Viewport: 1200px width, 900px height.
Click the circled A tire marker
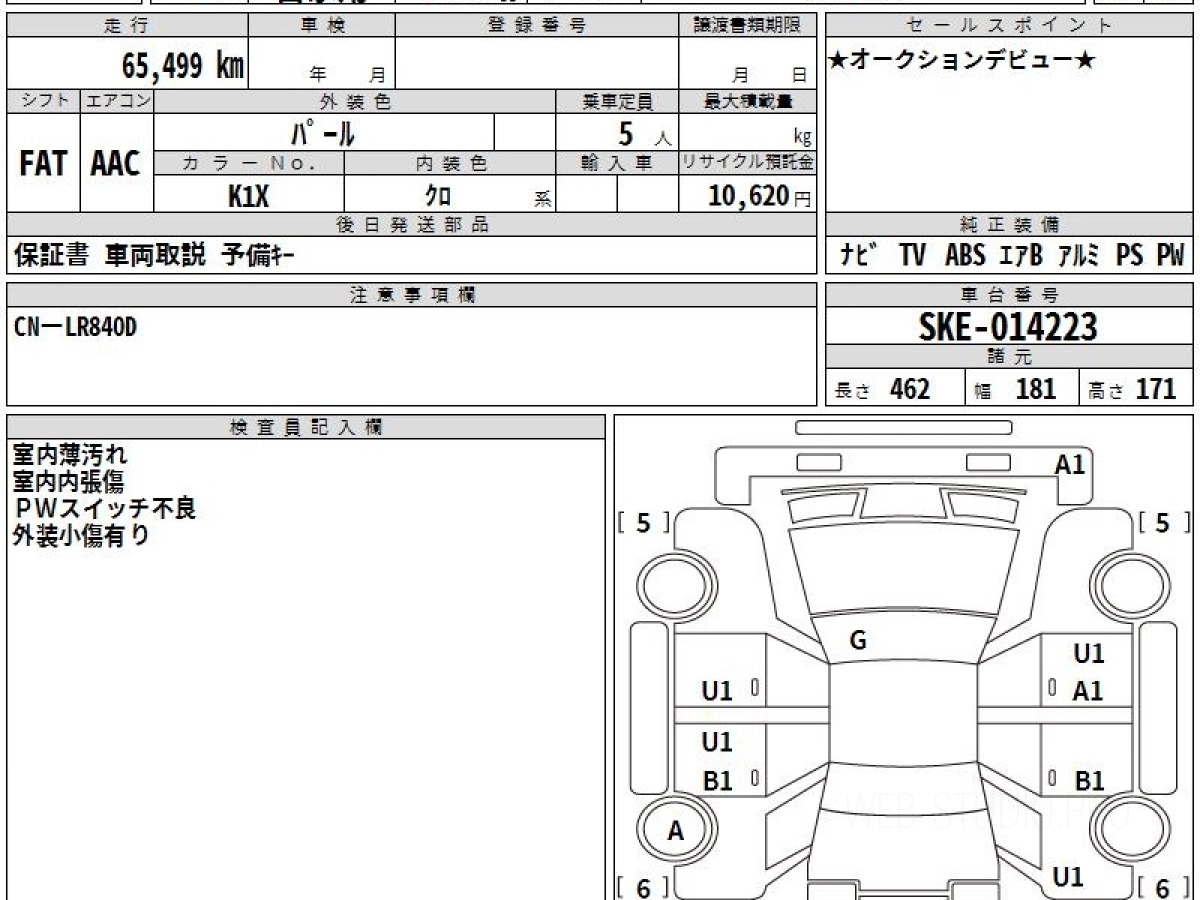(x=677, y=831)
